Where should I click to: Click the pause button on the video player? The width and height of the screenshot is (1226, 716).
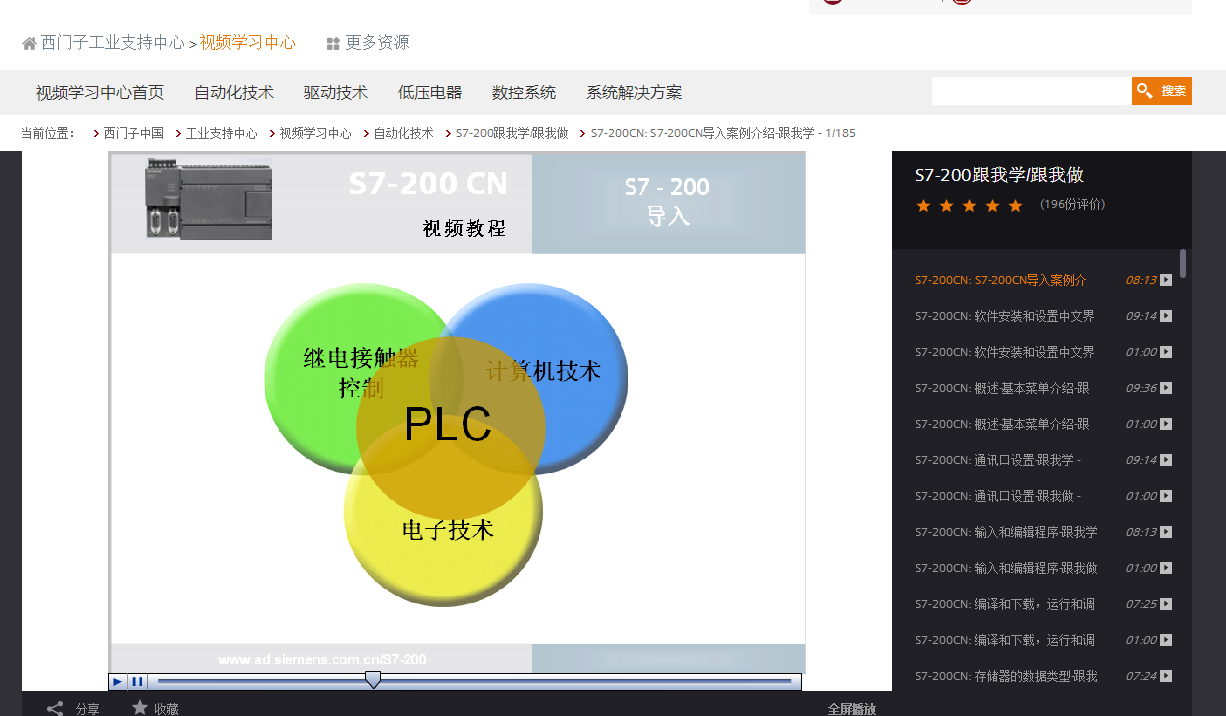click(138, 682)
